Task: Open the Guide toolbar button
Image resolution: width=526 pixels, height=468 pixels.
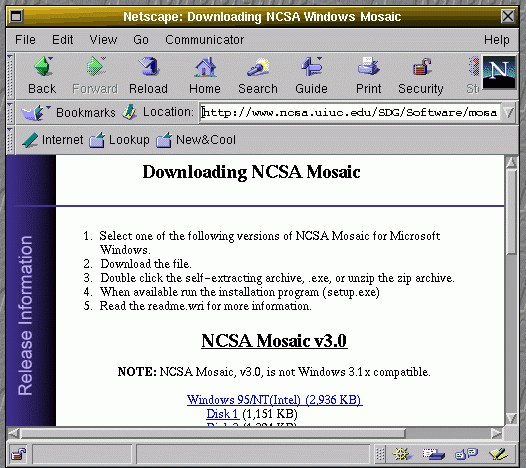Action: (x=311, y=75)
